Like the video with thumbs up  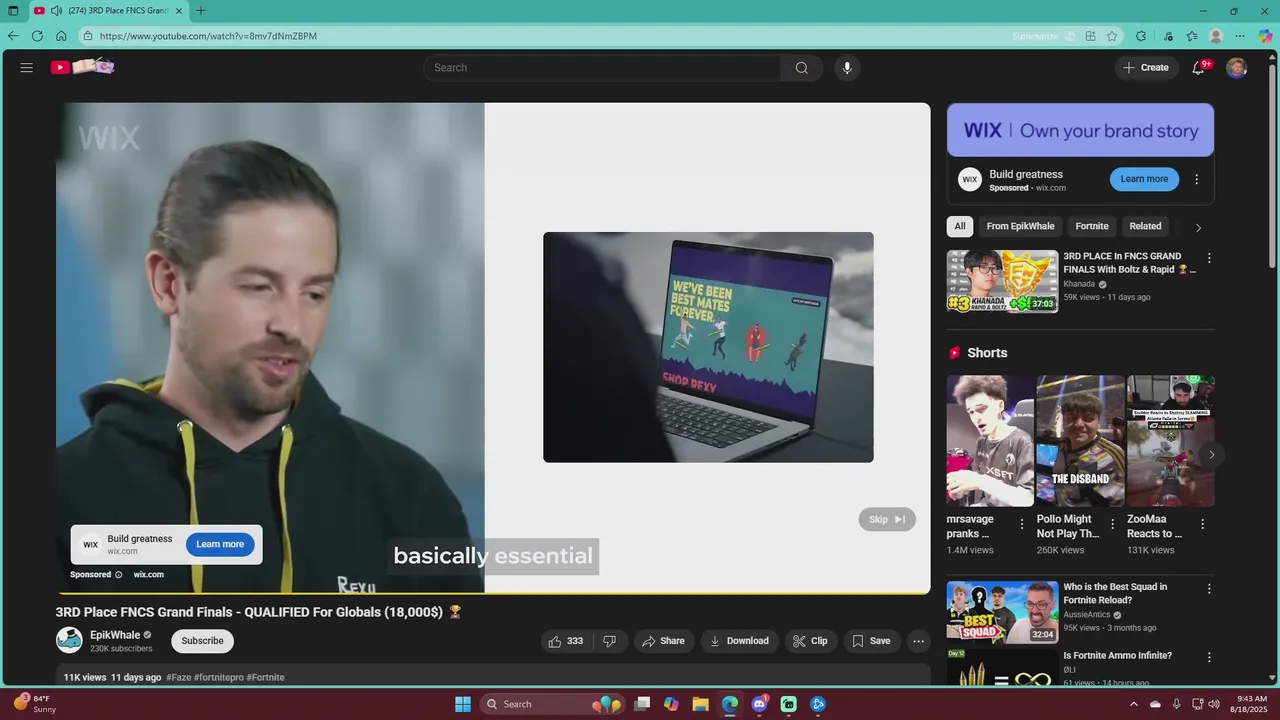coord(566,641)
